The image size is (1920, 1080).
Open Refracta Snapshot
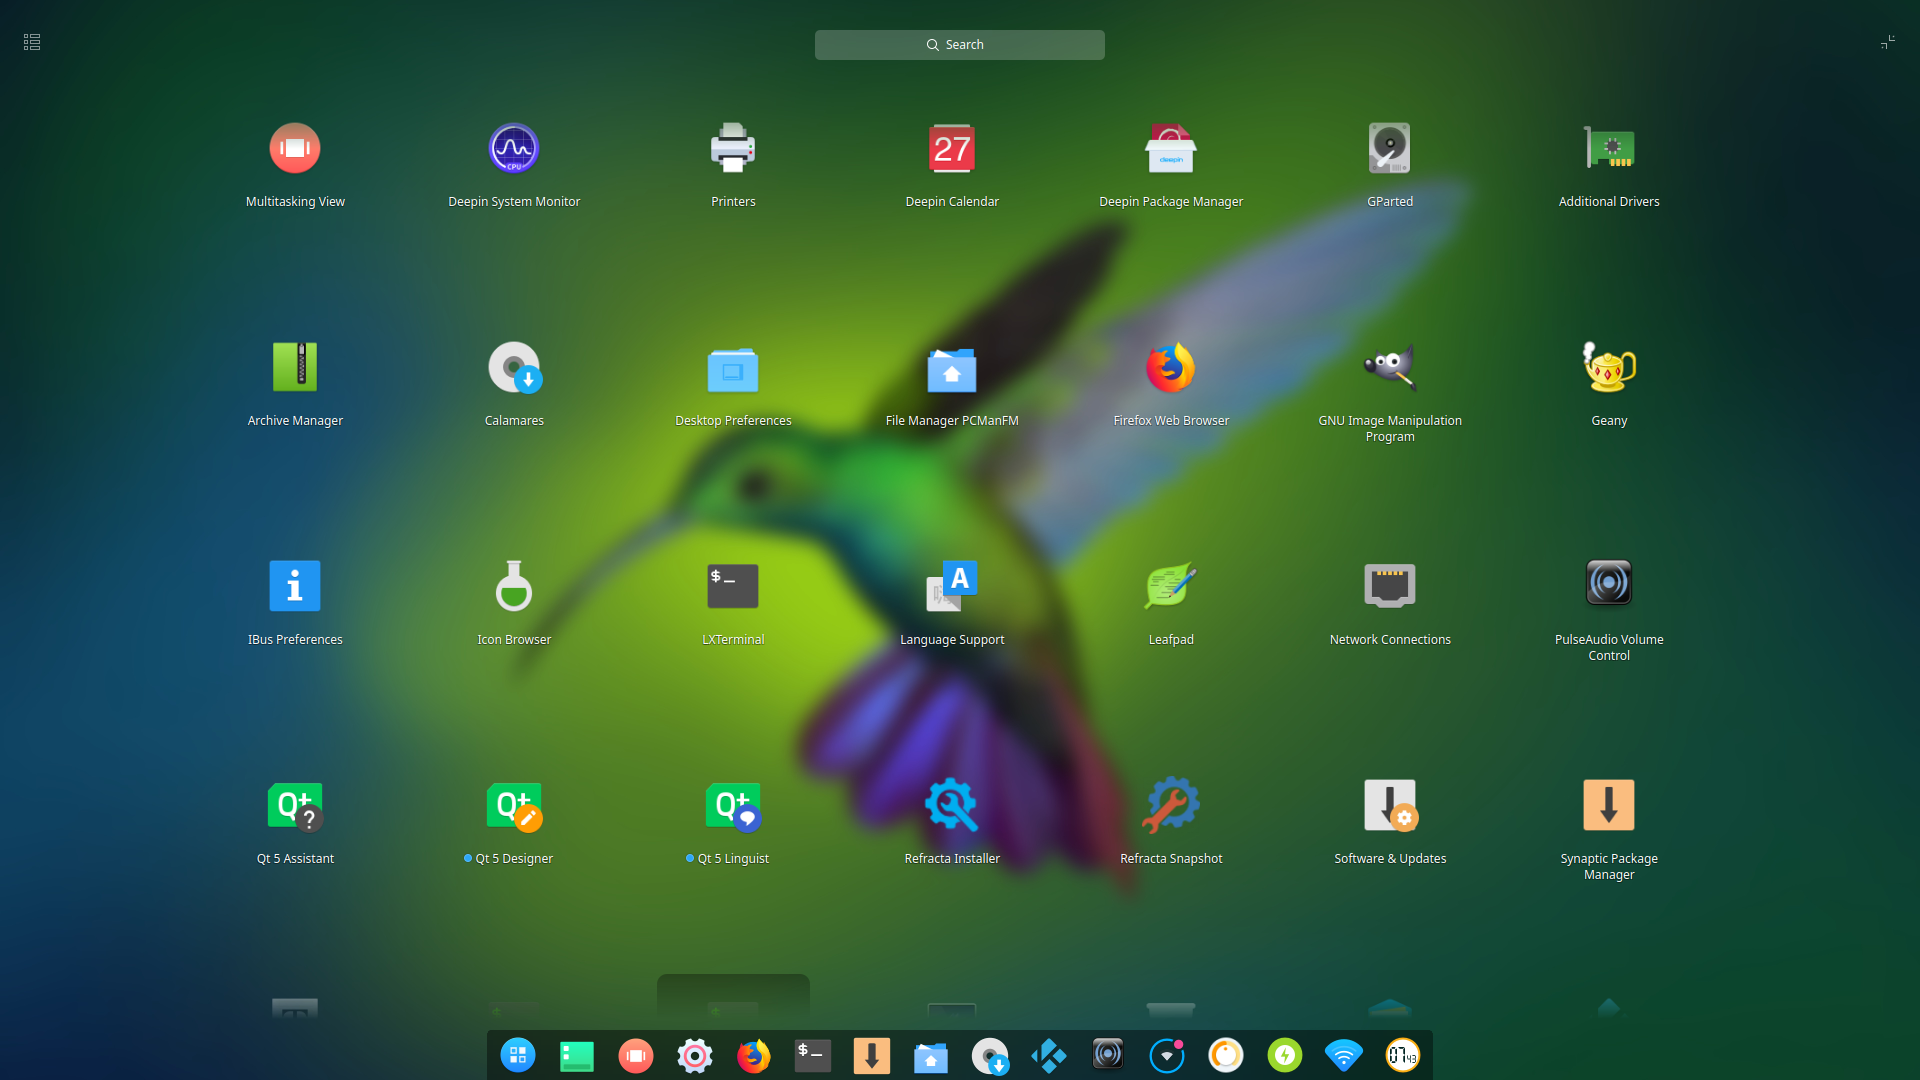pos(1171,805)
